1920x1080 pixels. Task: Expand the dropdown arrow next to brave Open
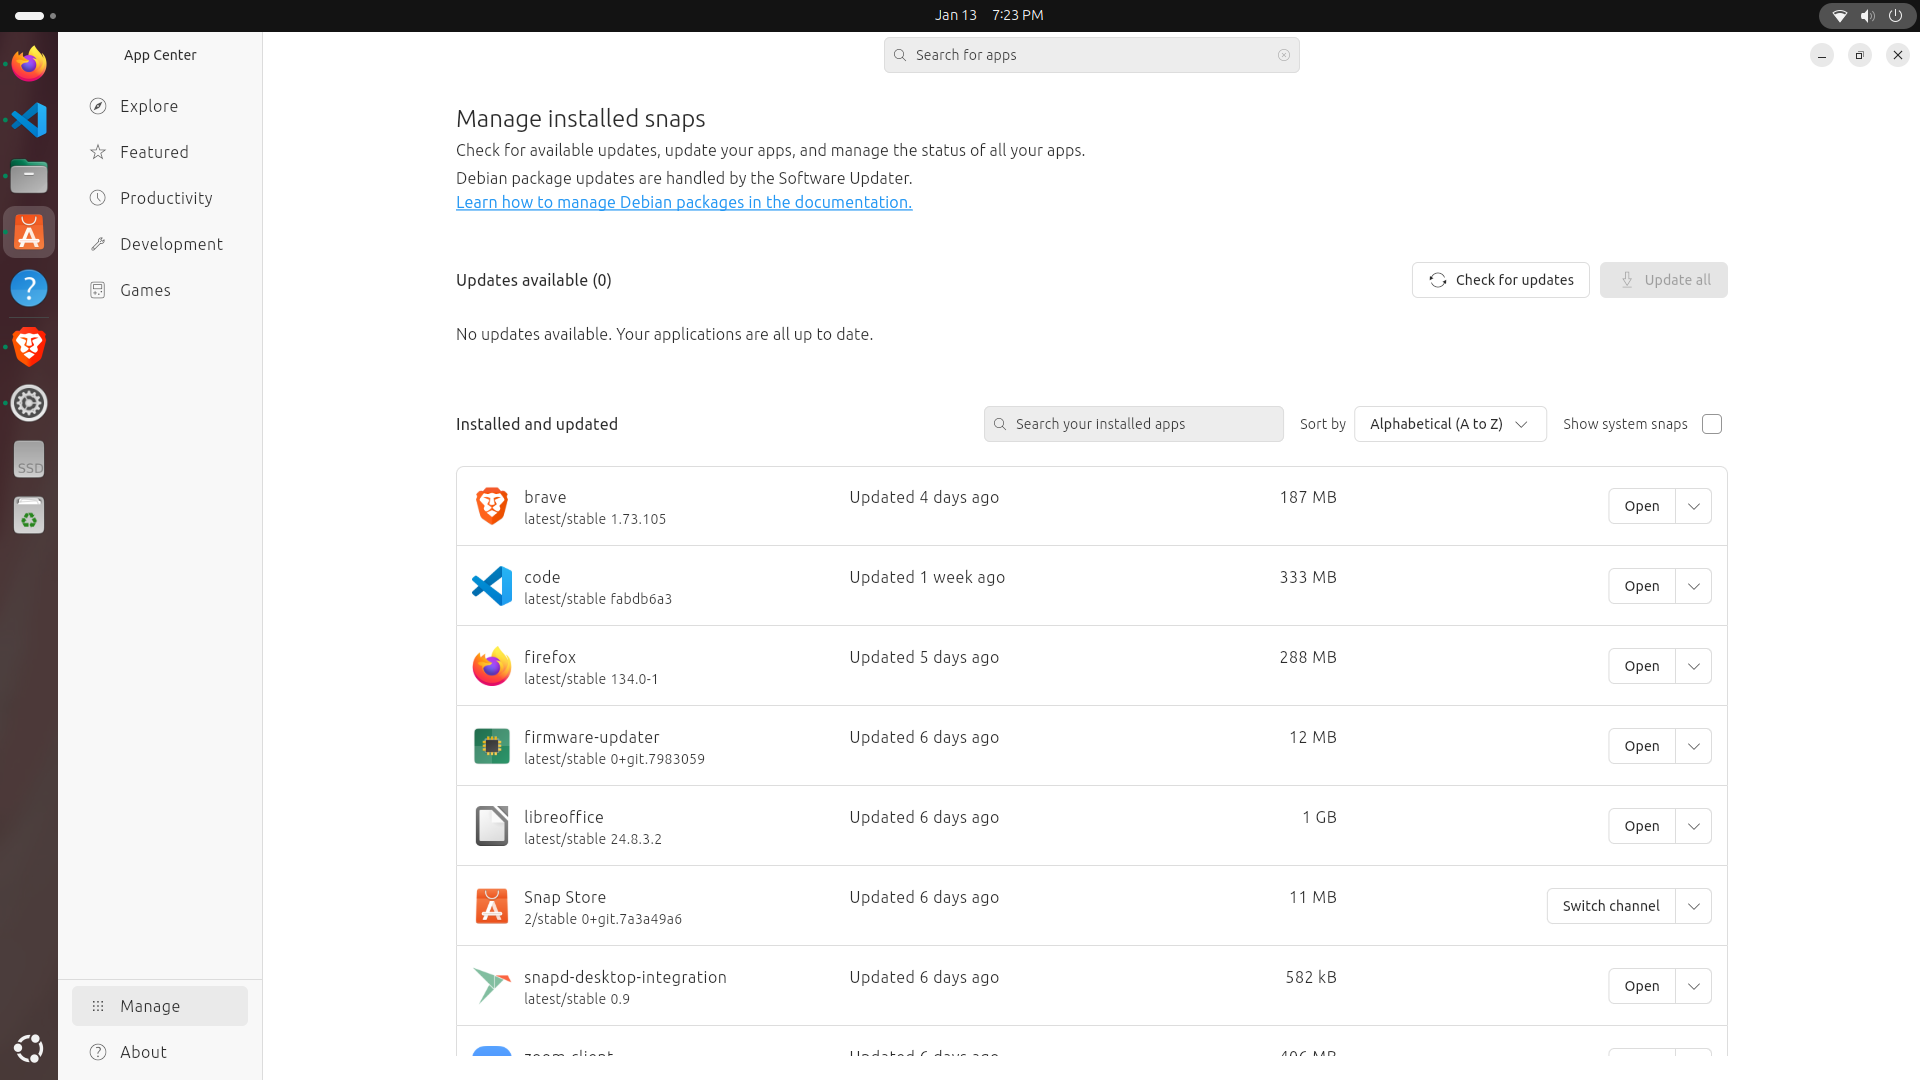1693,506
